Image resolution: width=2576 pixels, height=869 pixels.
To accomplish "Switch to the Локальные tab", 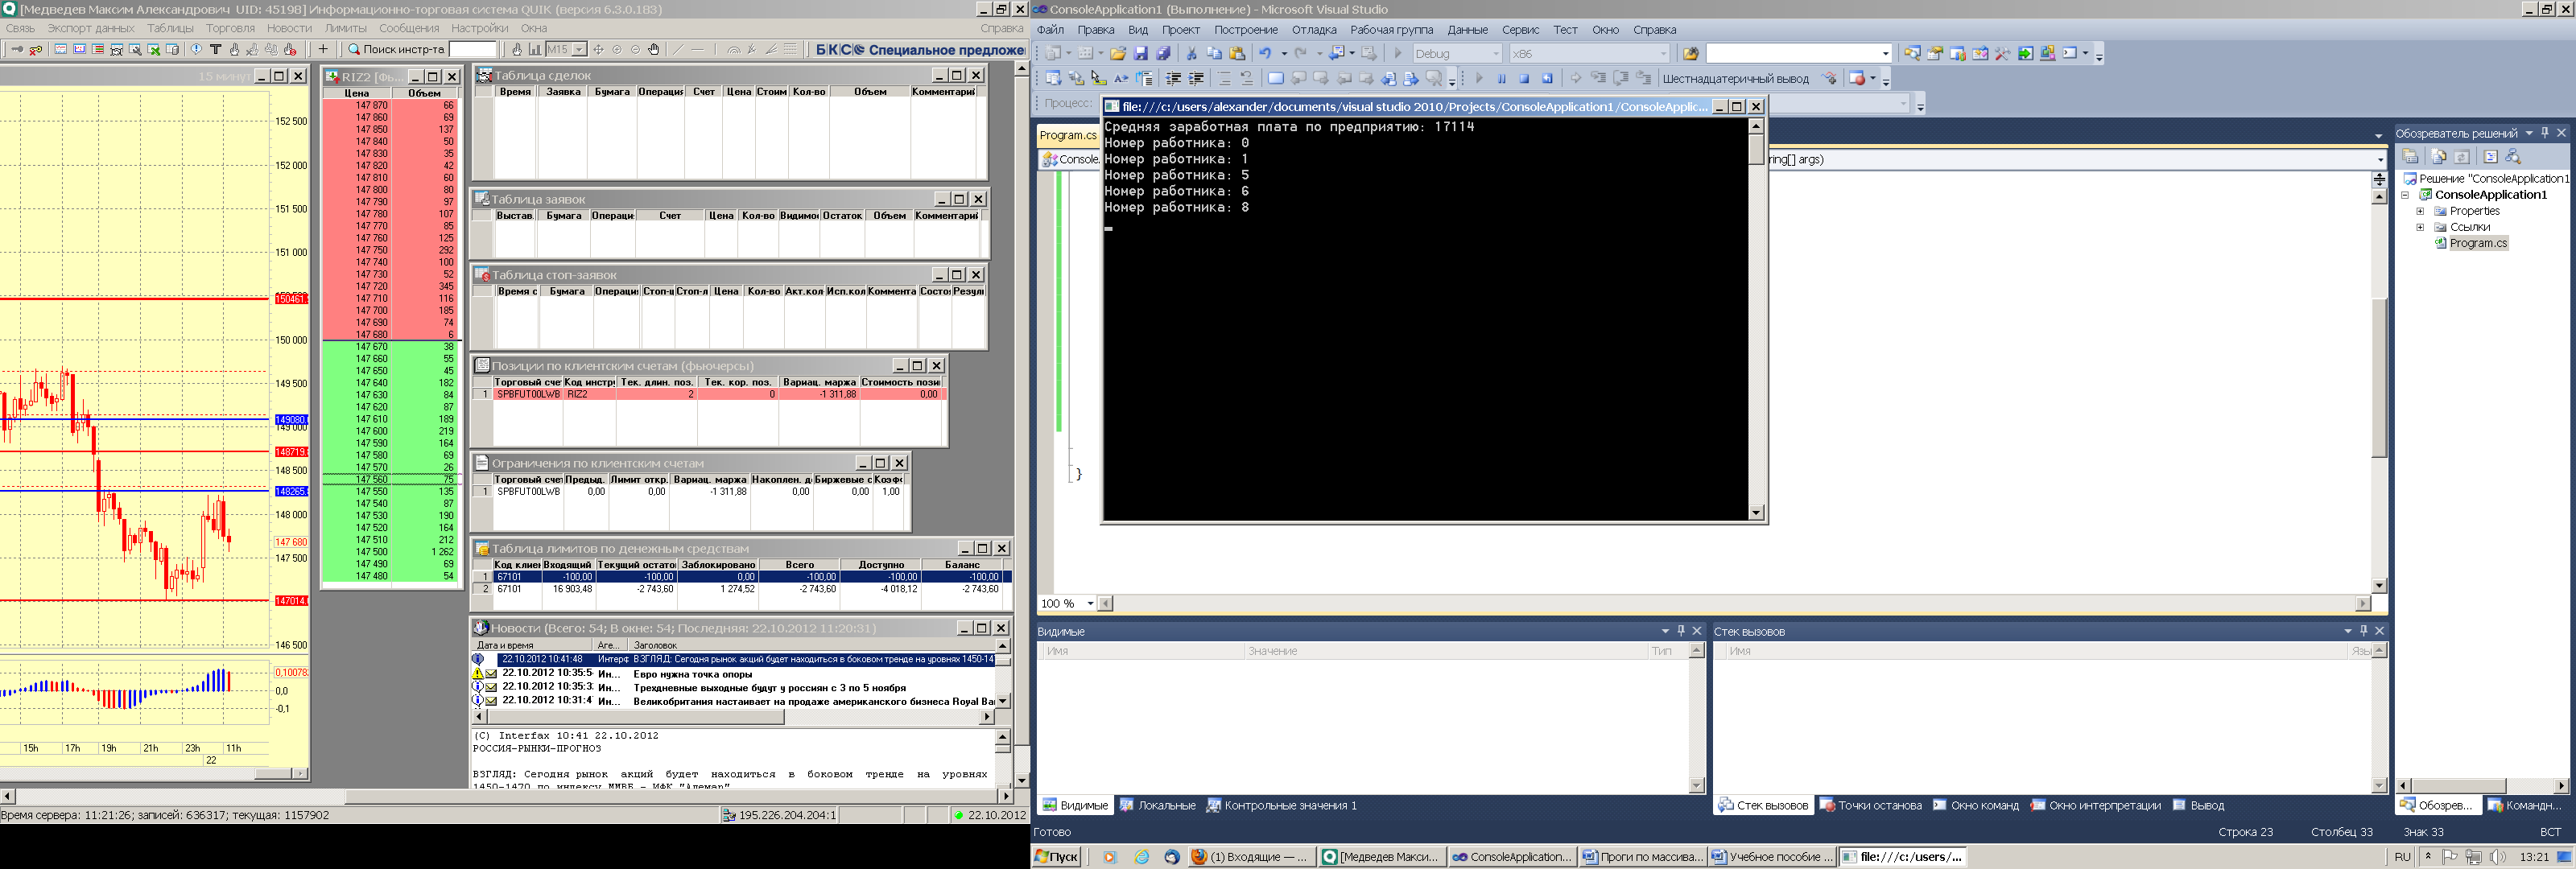I will pyautogui.click(x=1158, y=806).
